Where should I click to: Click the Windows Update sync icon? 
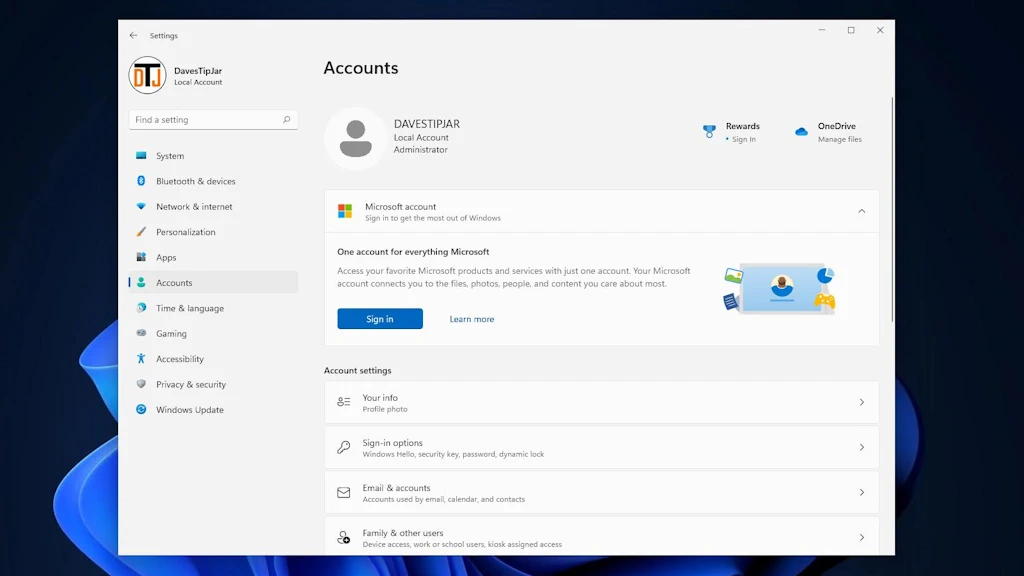coord(141,409)
